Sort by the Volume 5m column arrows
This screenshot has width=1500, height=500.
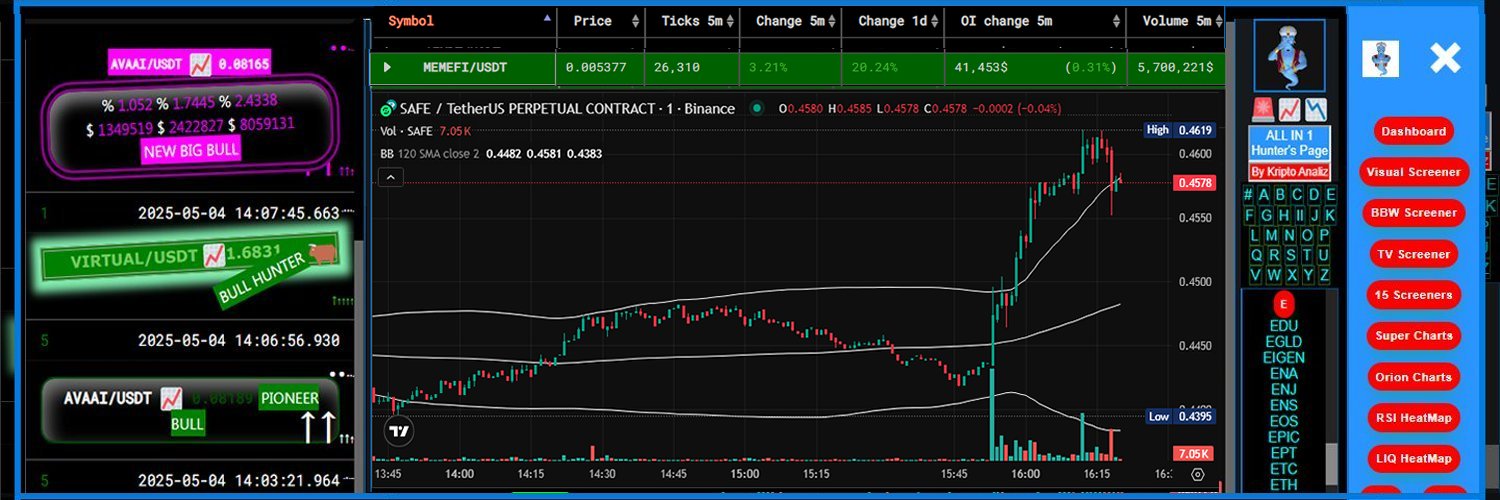tap(1220, 21)
